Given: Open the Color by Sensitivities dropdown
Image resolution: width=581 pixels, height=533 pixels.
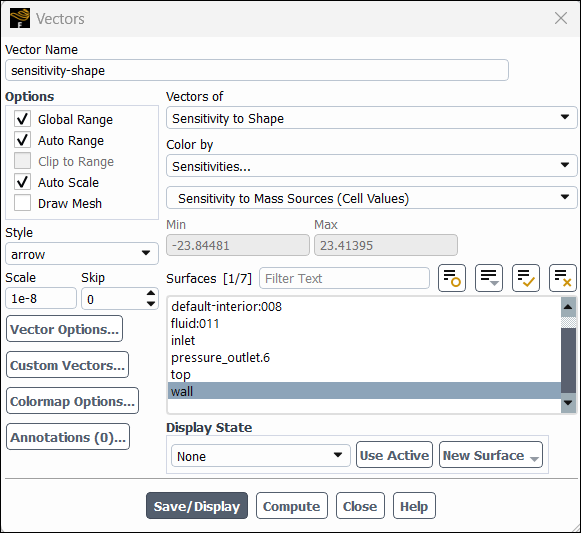Looking at the screenshot, I should (x=372, y=166).
